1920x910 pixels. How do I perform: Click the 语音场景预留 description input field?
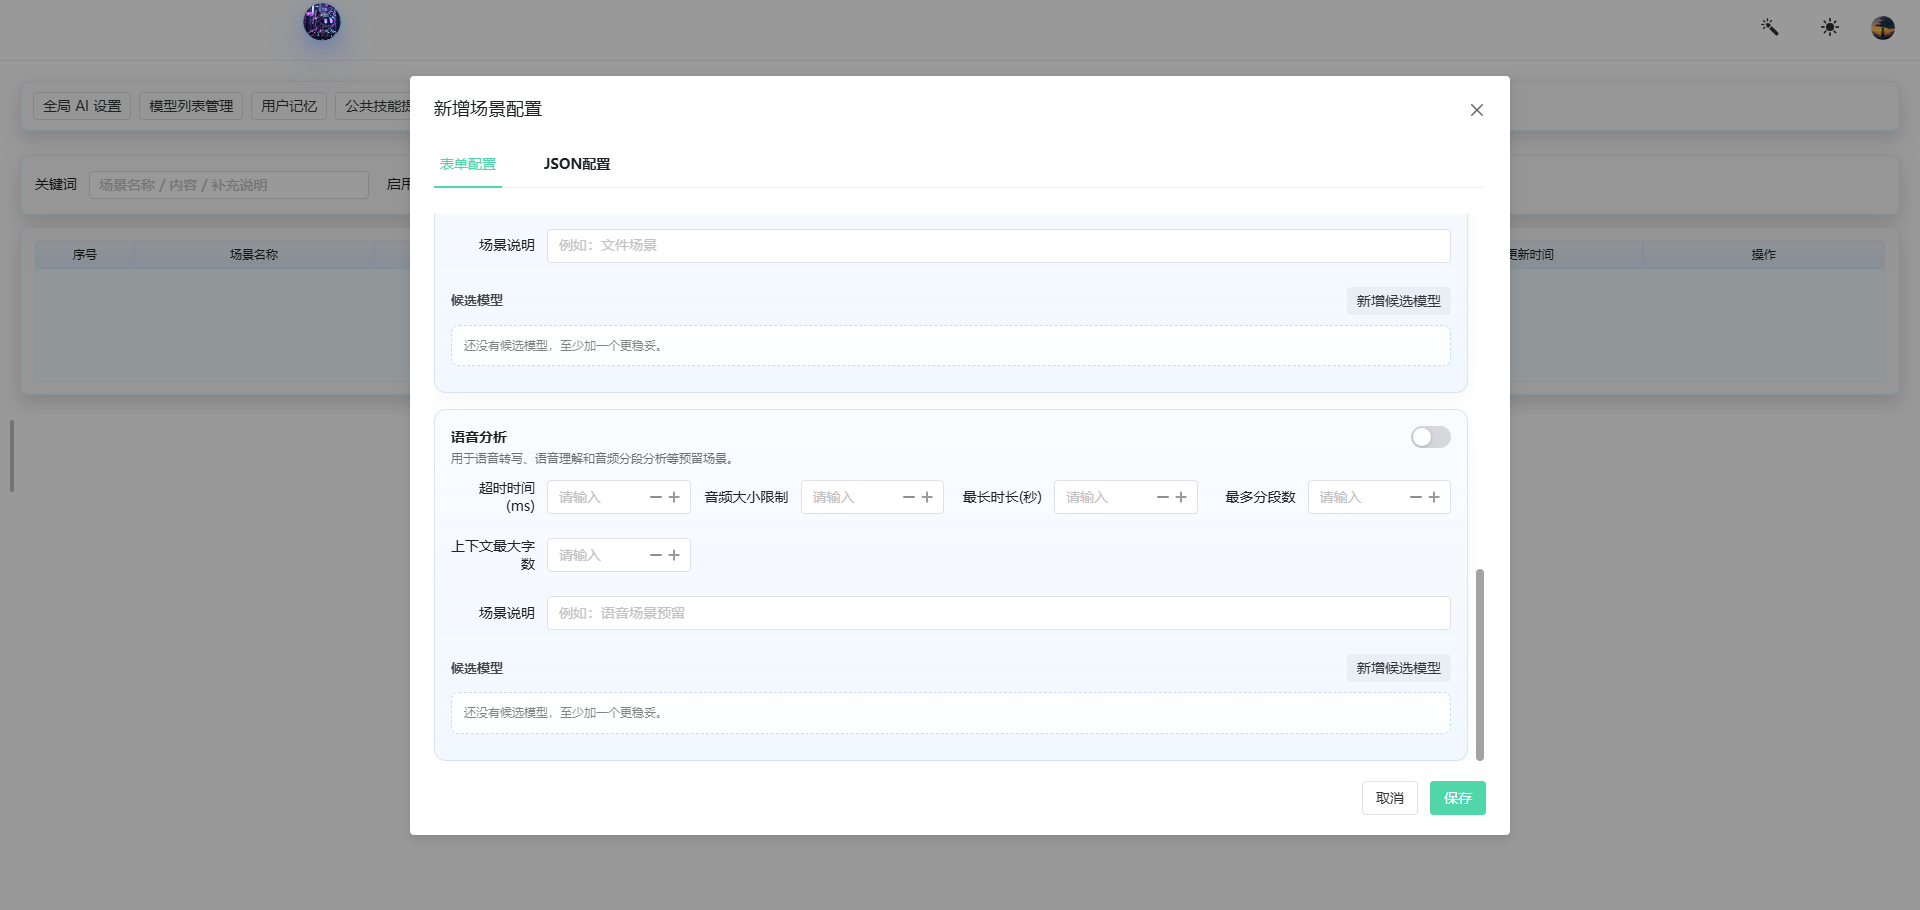[998, 613]
